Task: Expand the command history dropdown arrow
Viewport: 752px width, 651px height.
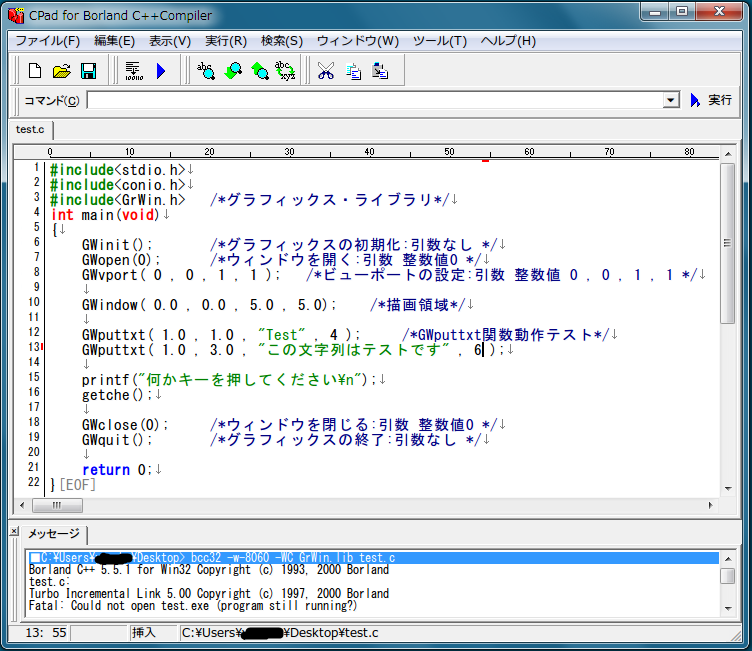Action: (671, 100)
